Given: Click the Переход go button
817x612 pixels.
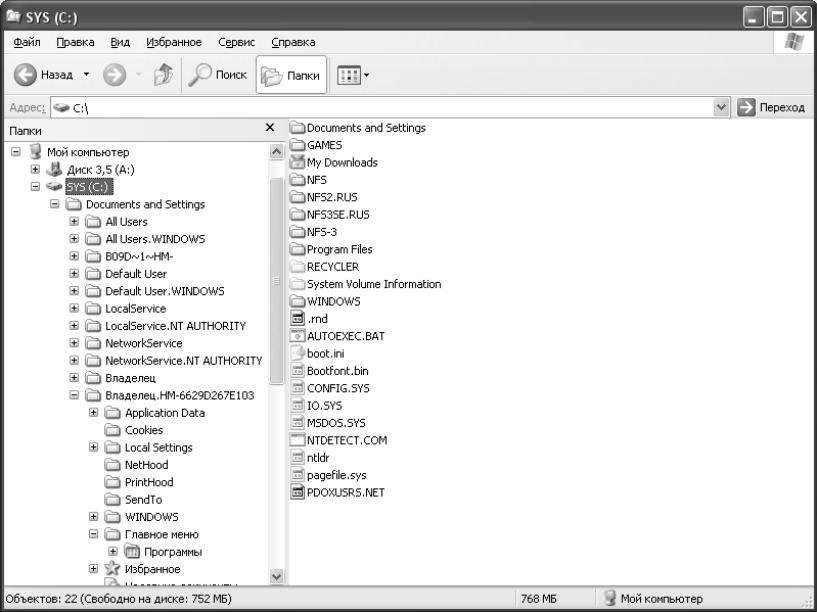Looking at the screenshot, I should [x=771, y=108].
